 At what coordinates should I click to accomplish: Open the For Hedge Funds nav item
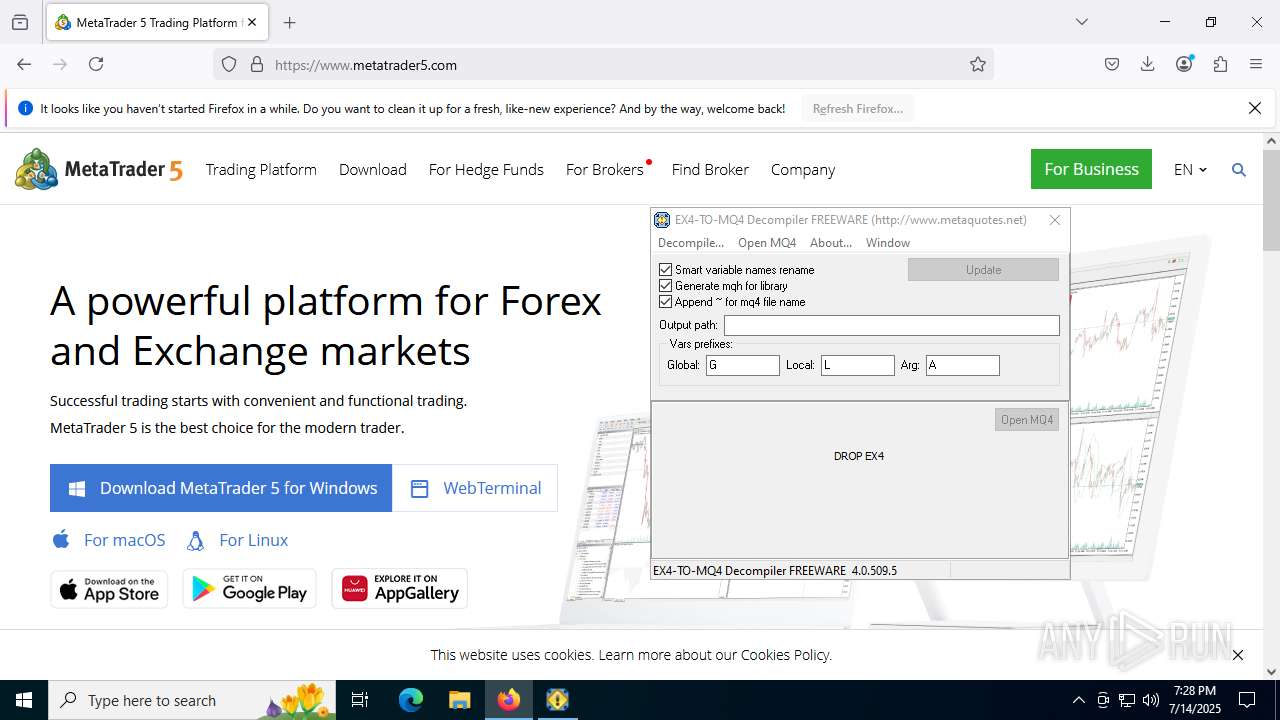486,170
